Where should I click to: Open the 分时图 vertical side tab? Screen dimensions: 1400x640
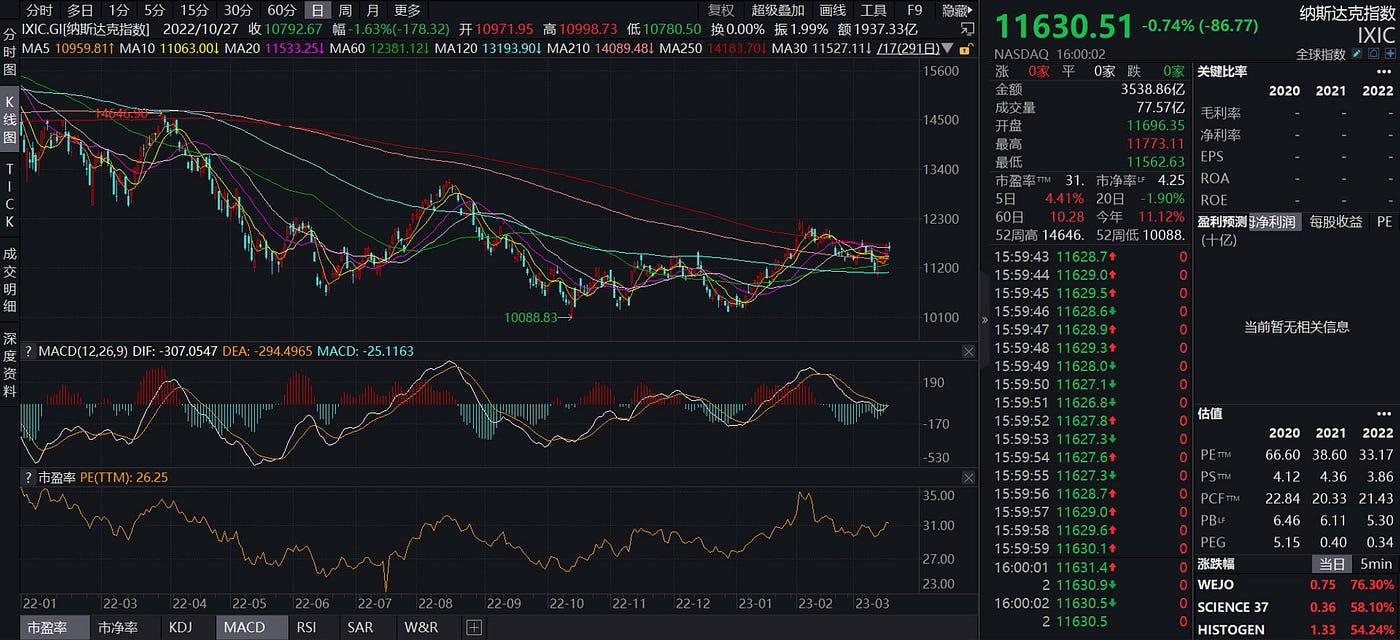pyautogui.click(x=10, y=52)
